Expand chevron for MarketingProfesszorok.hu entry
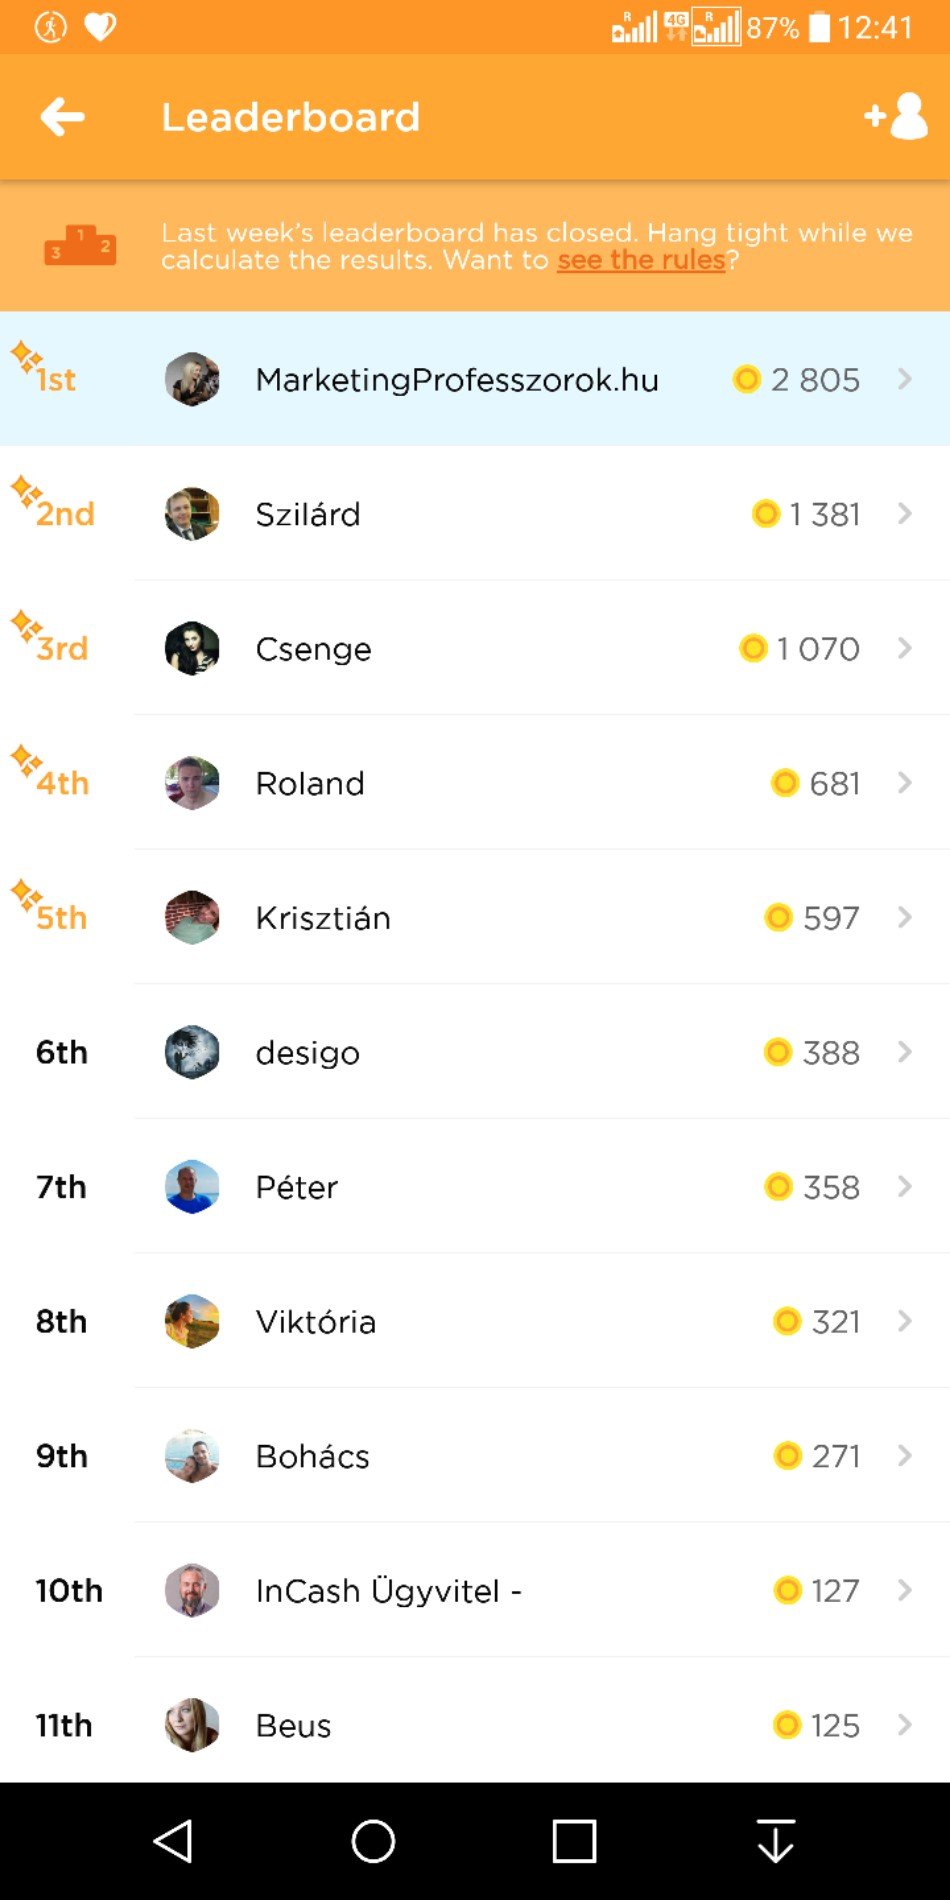 [x=905, y=379]
